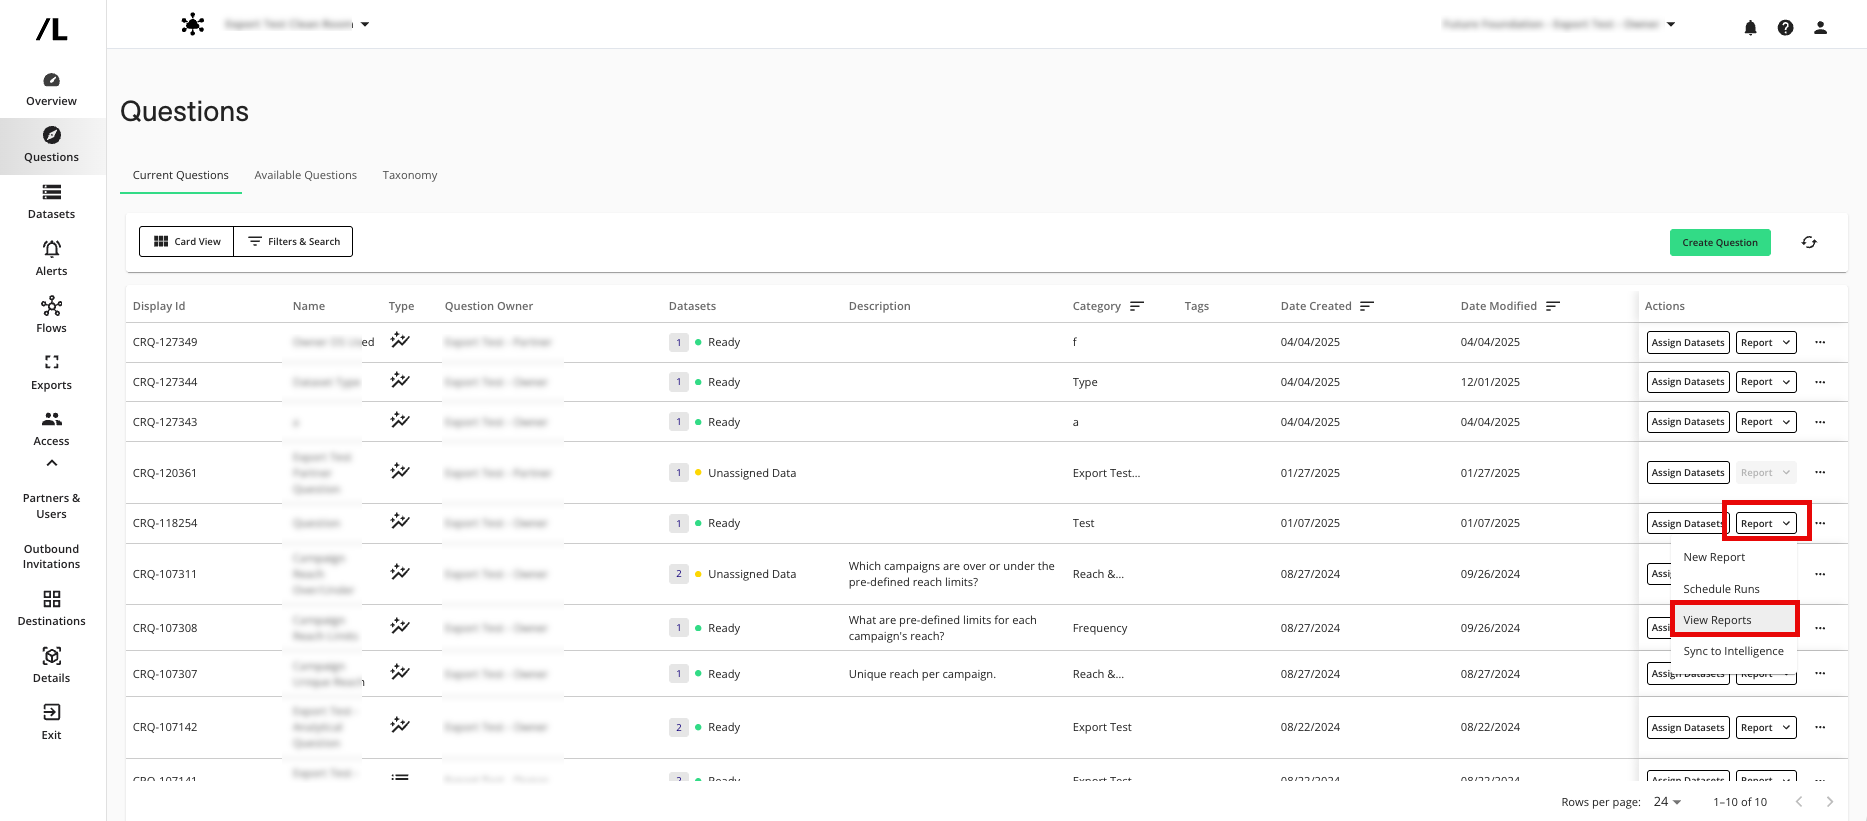Open Outbound Invitations in sidebar
The height and width of the screenshot is (821, 1867).
[x=52, y=556]
